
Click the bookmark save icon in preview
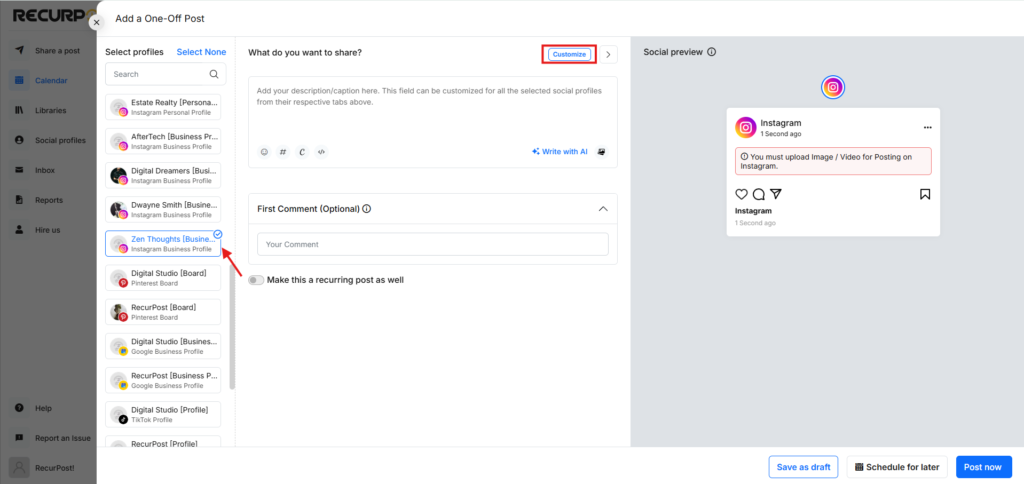point(925,194)
